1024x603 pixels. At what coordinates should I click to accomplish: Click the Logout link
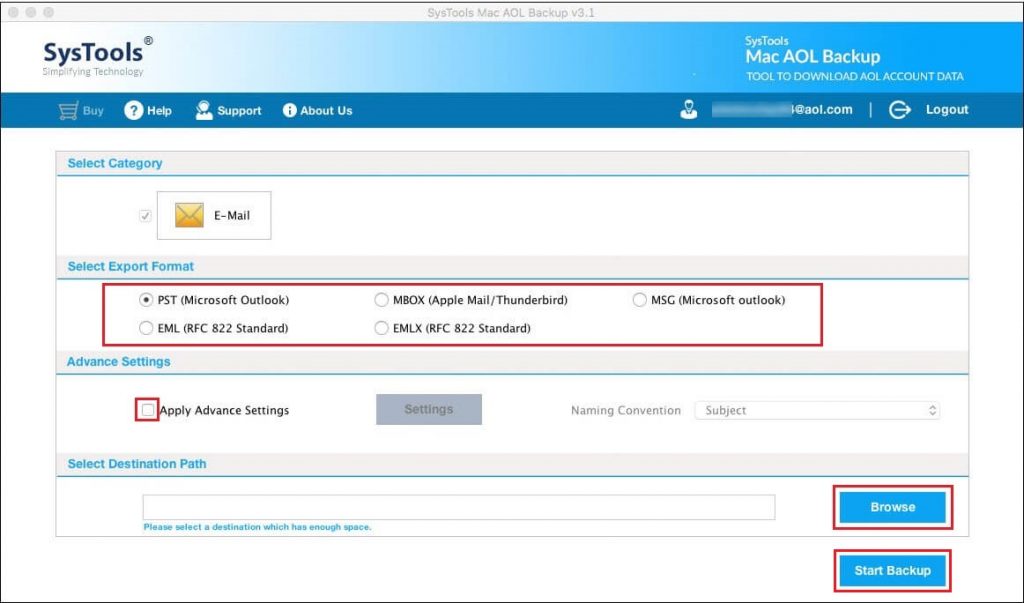coord(947,110)
